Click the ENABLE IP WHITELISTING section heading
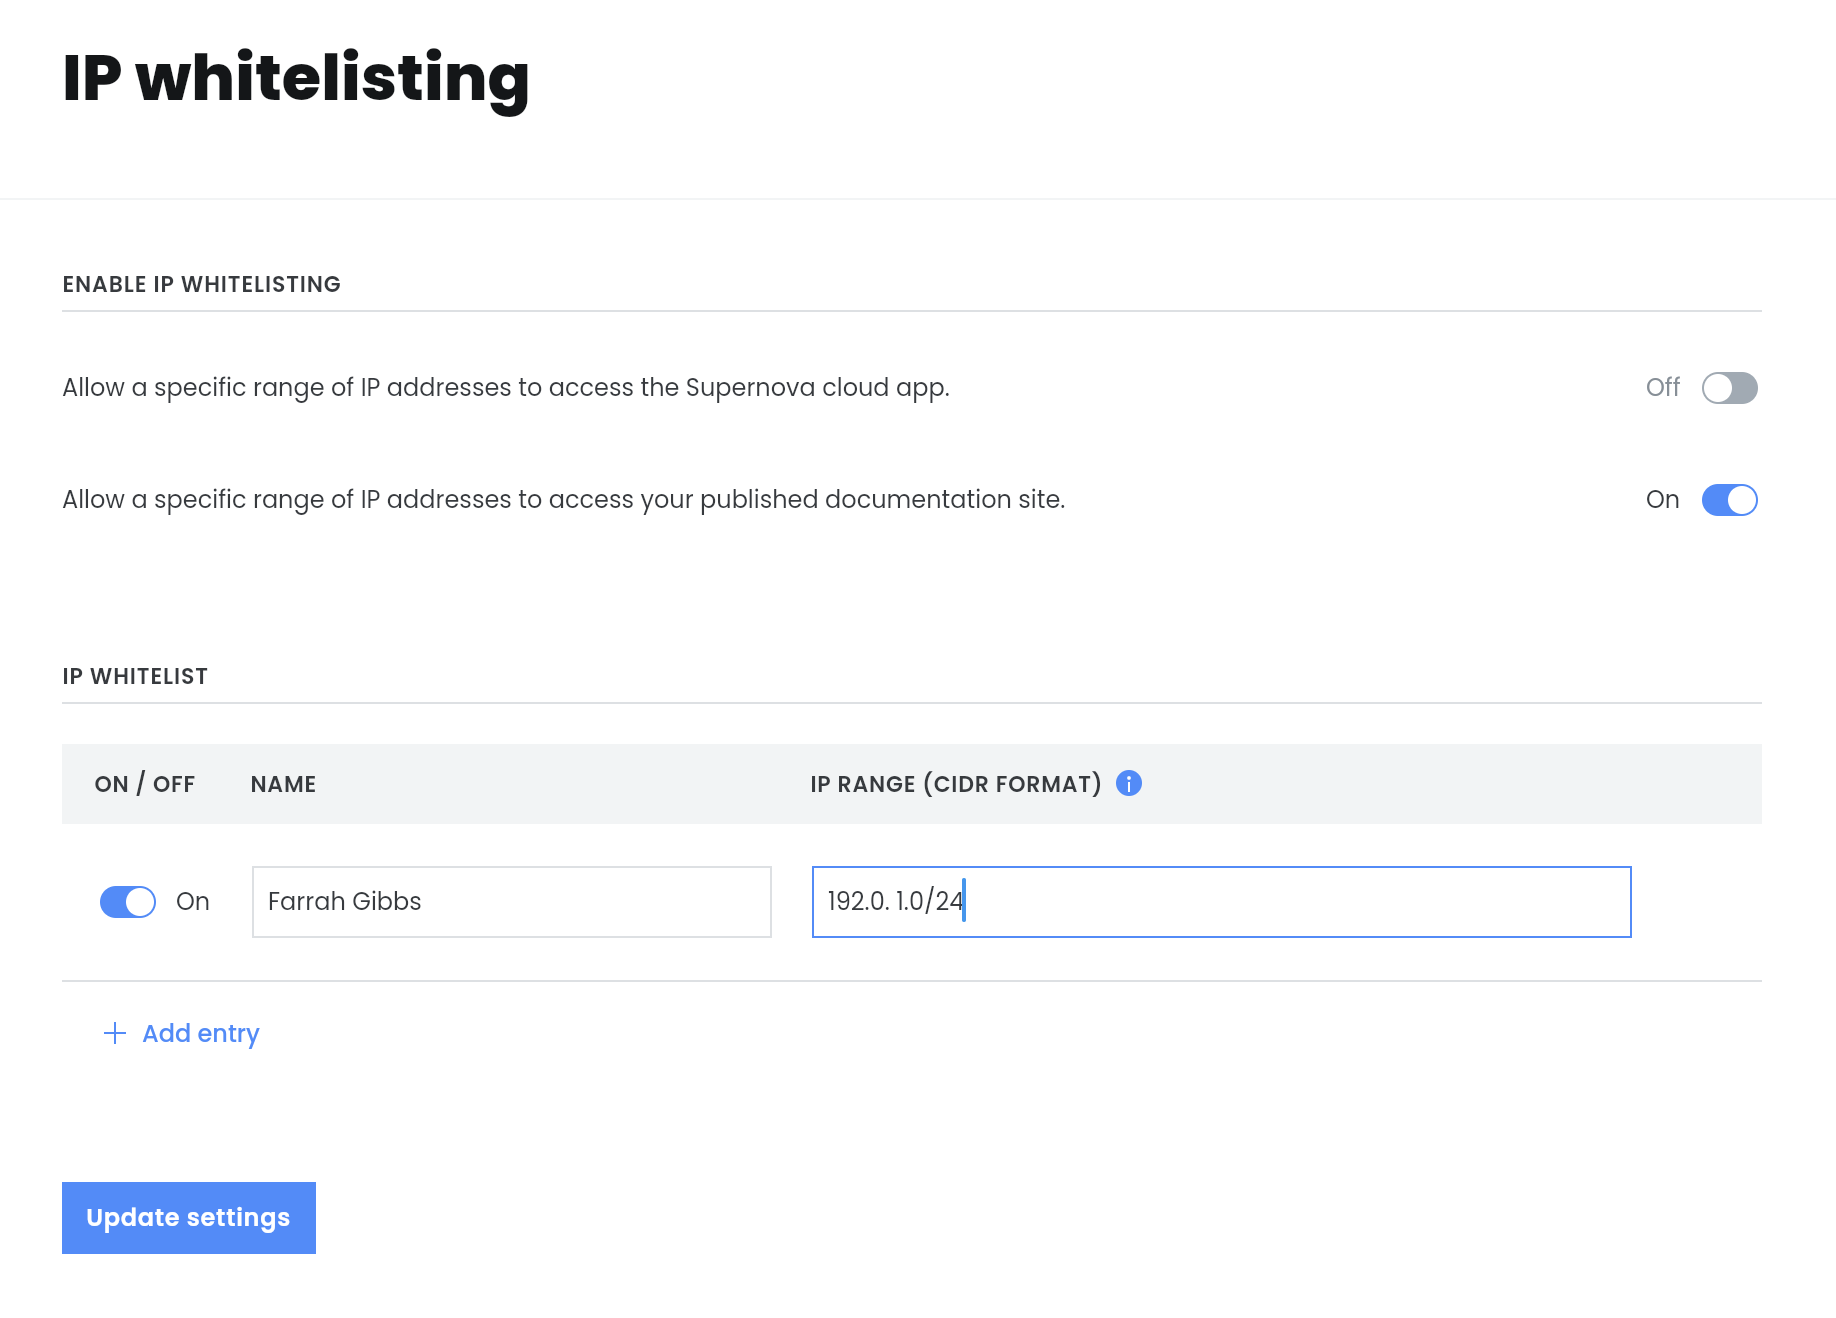The height and width of the screenshot is (1318, 1836). pyautogui.click(x=202, y=284)
